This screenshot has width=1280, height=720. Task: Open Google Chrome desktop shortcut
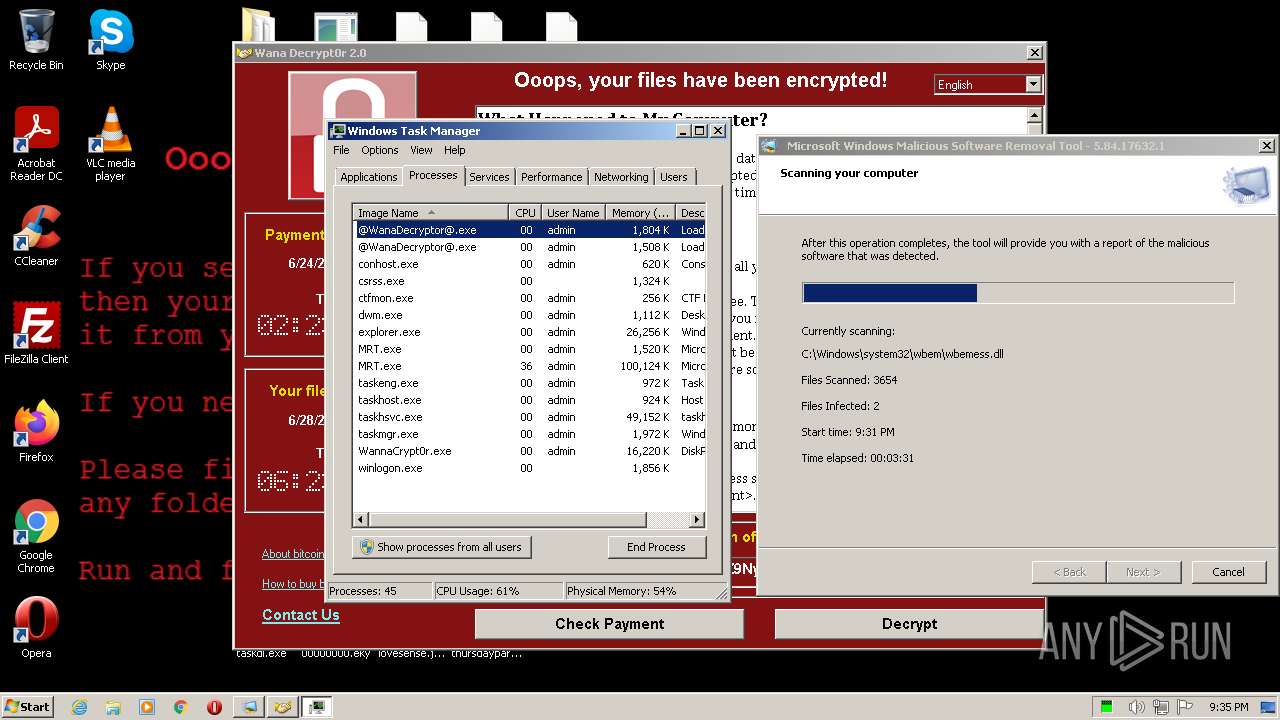36,536
